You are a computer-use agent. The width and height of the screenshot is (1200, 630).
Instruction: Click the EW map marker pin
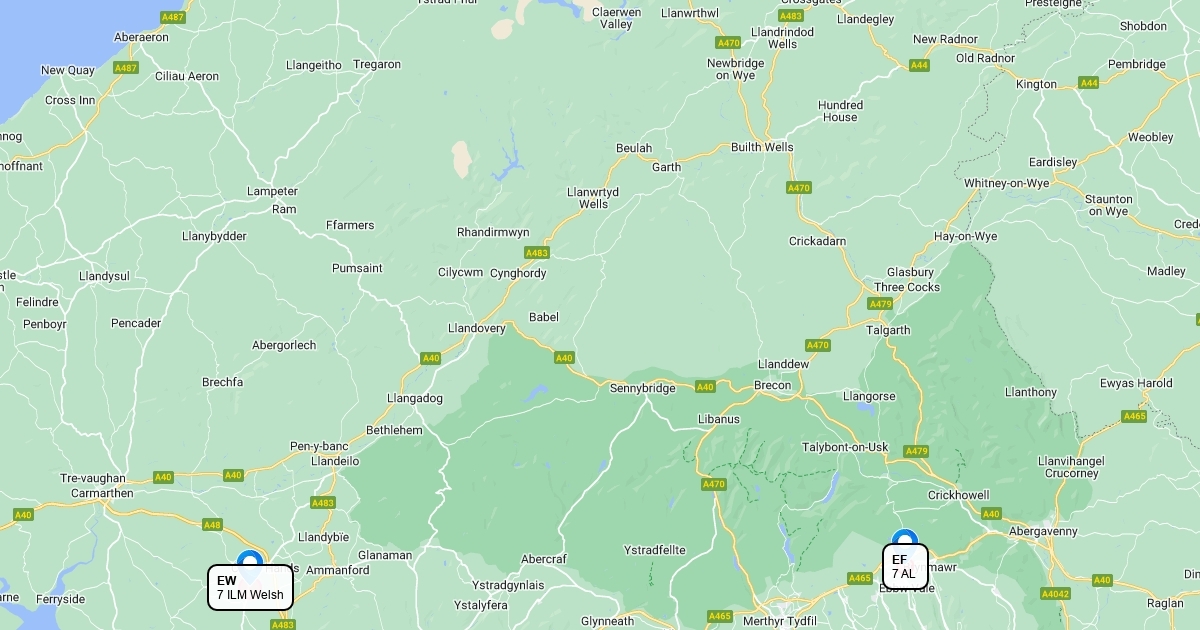click(249, 558)
